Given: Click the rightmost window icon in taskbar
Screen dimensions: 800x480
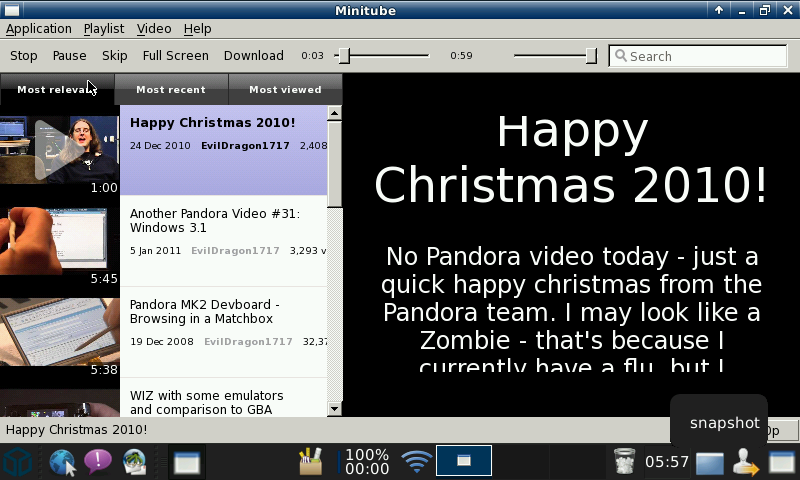Looking at the screenshot, I should (782, 463).
